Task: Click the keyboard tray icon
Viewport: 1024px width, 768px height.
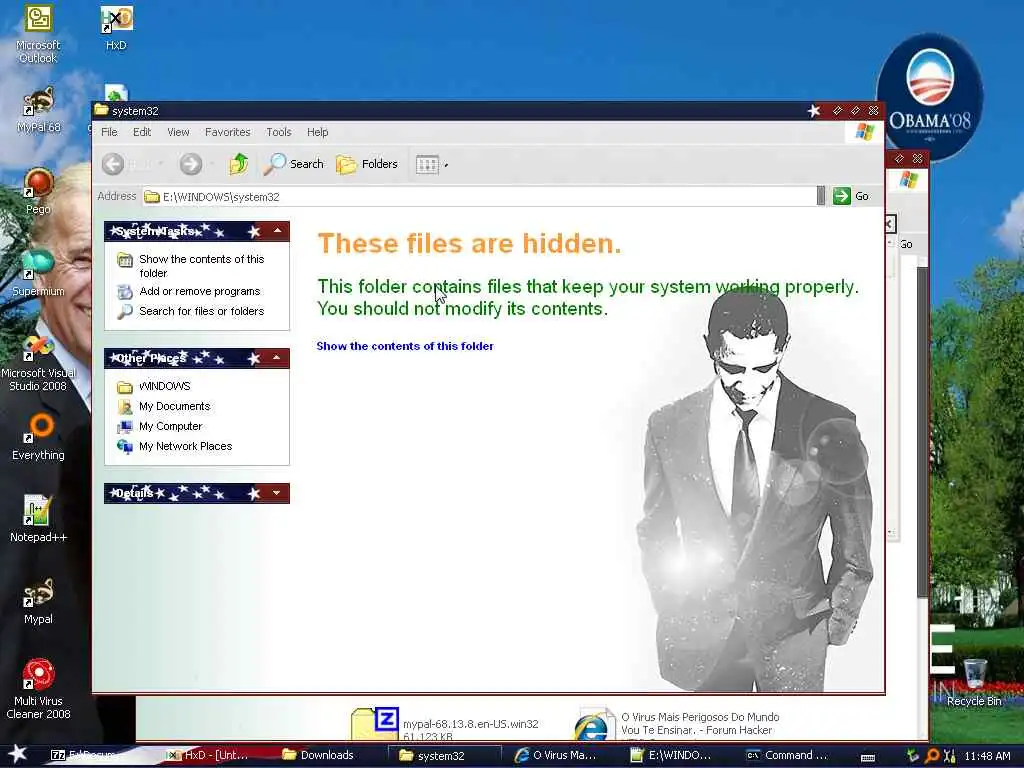Action: [868, 758]
